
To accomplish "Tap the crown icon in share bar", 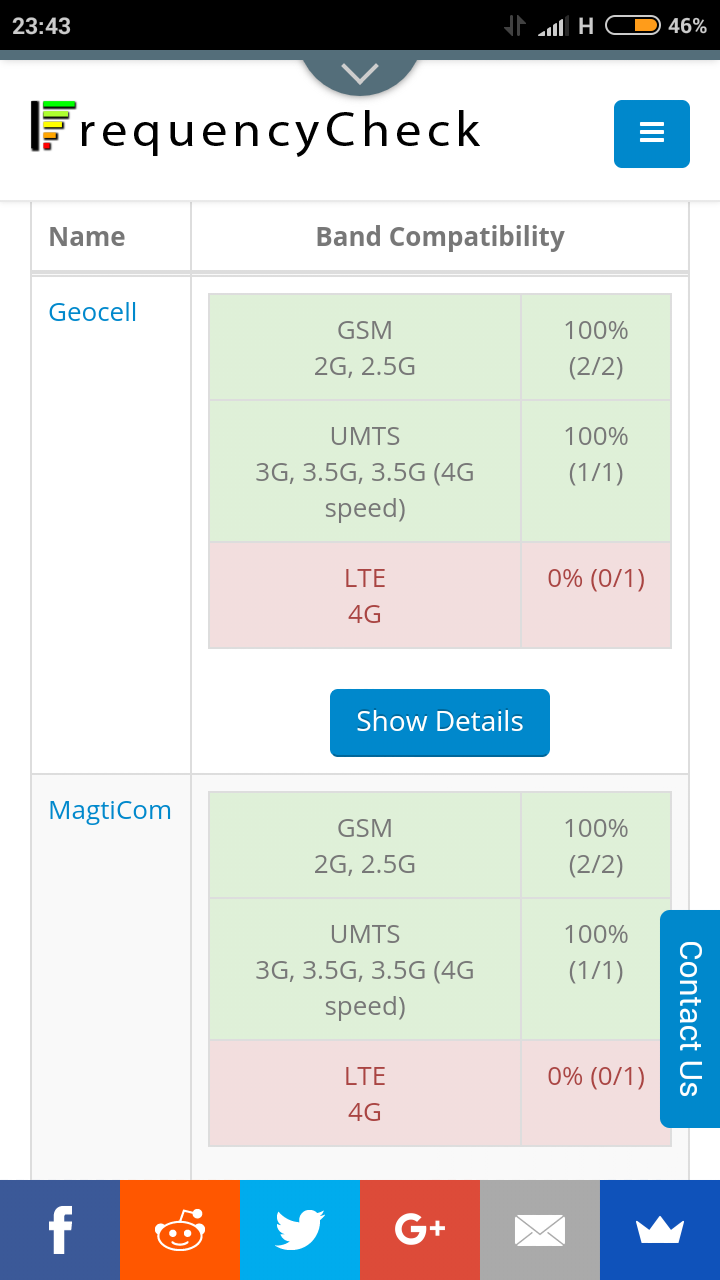I will pos(660,1229).
